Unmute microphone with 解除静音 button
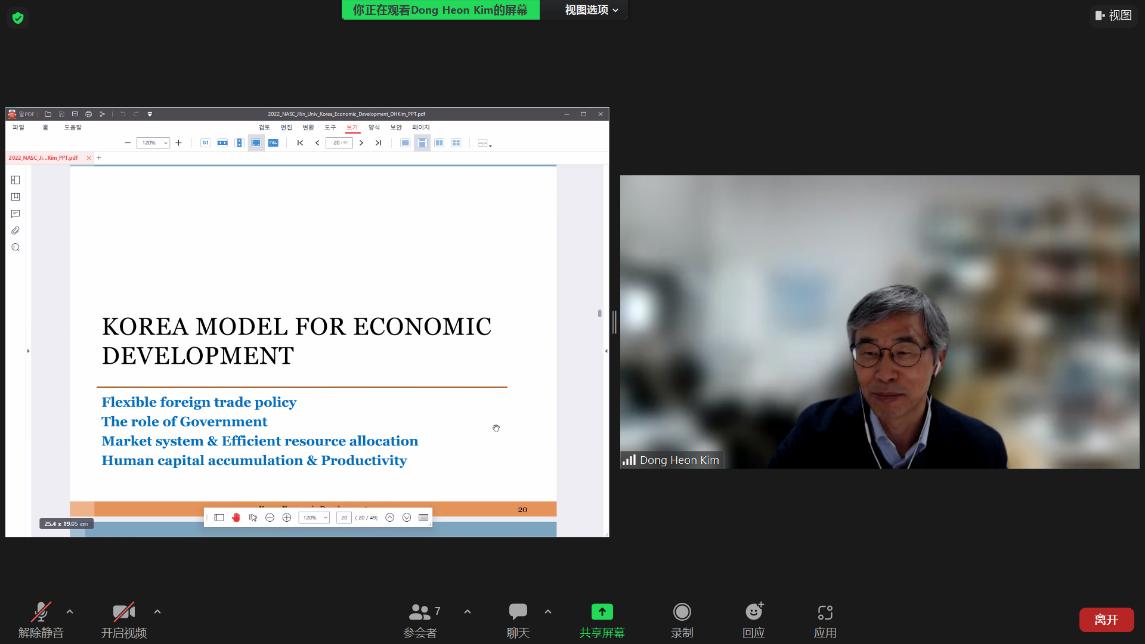 41,619
